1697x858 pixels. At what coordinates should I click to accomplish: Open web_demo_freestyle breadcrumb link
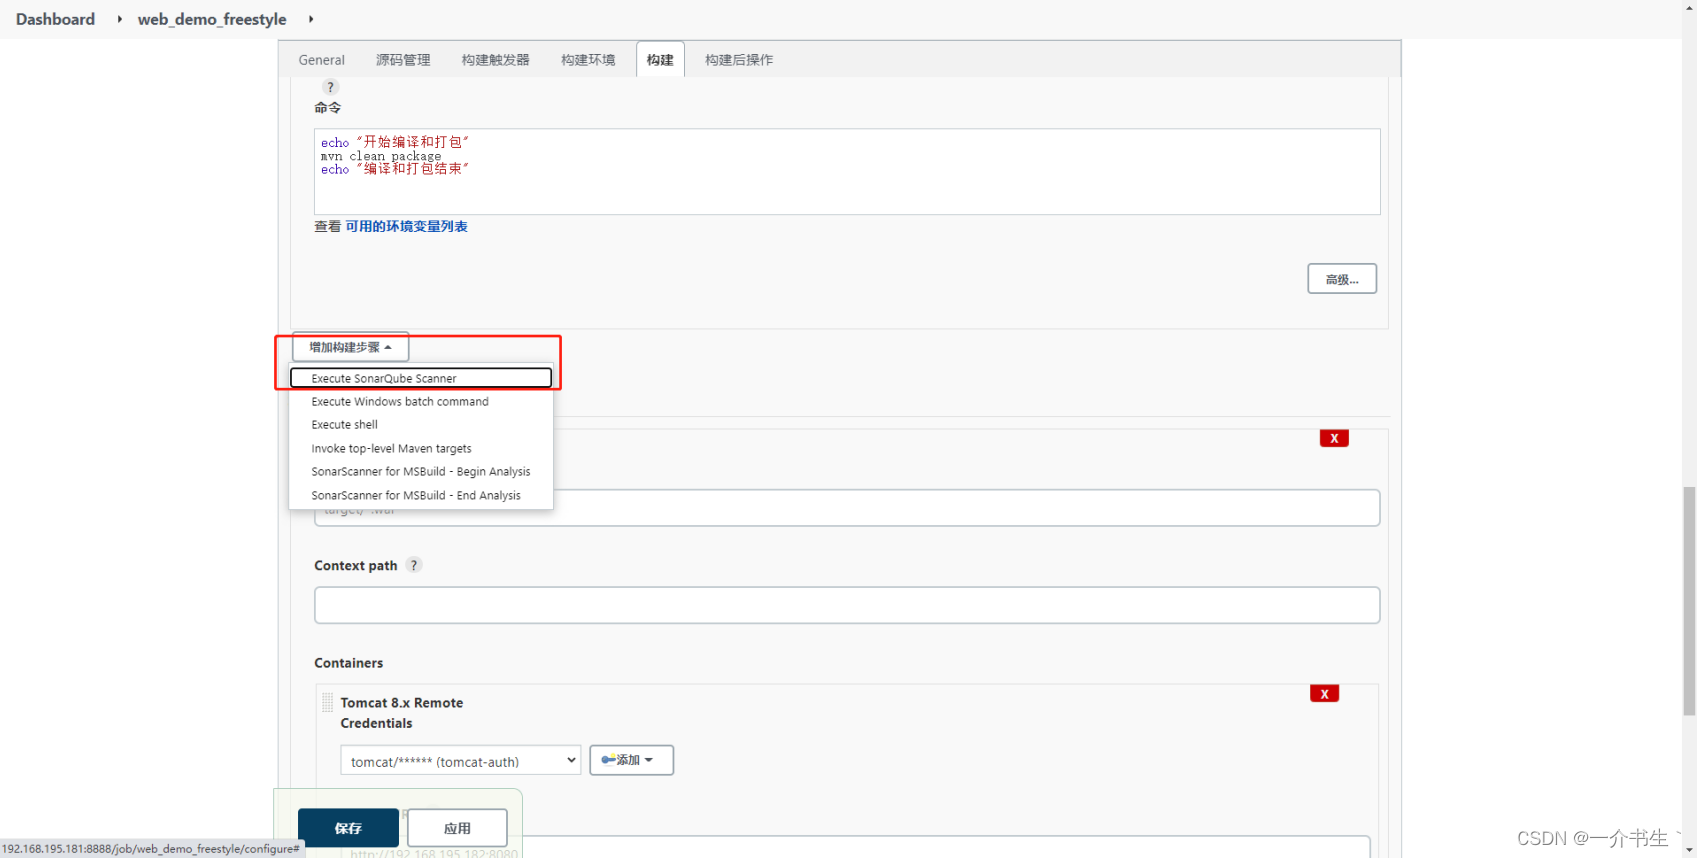click(212, 19)
